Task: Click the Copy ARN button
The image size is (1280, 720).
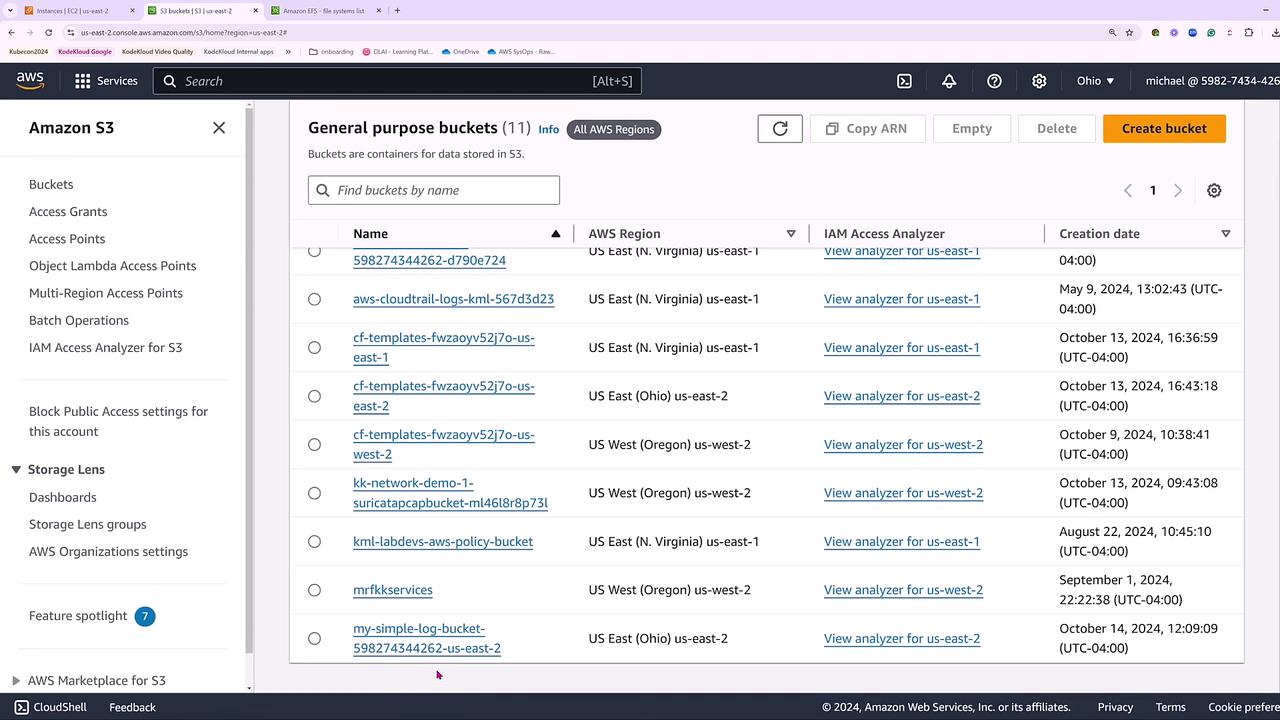Action: tap(867, 128)
